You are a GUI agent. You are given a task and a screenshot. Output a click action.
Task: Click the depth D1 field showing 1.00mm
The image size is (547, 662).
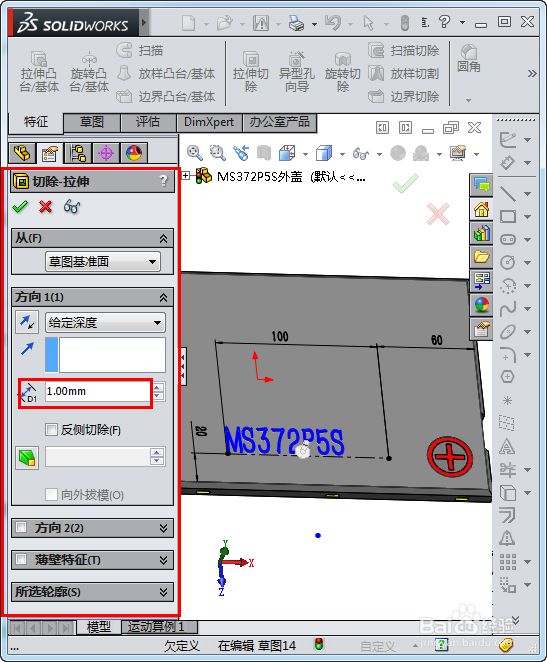[98, 391]
